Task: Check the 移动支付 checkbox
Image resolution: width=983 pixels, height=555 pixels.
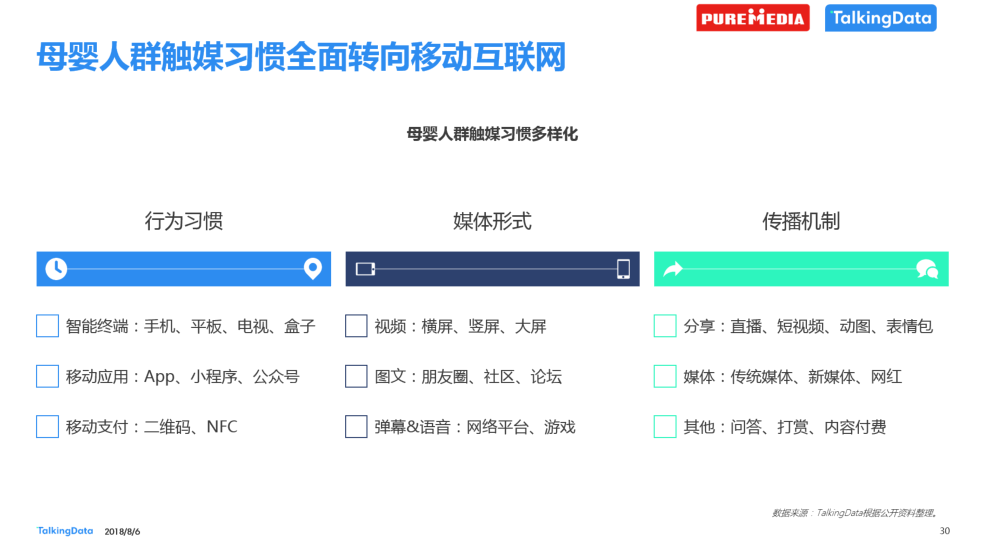Action: coord(48,426)
